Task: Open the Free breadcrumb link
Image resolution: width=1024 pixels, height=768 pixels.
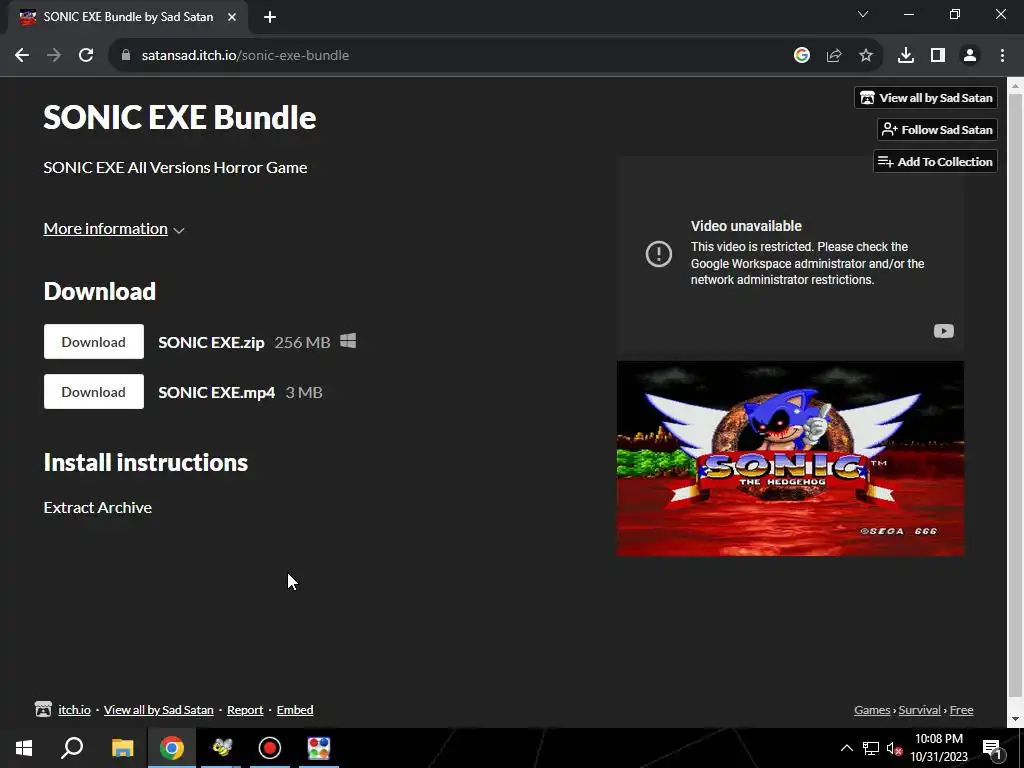Action: click(x=961, y=710)
